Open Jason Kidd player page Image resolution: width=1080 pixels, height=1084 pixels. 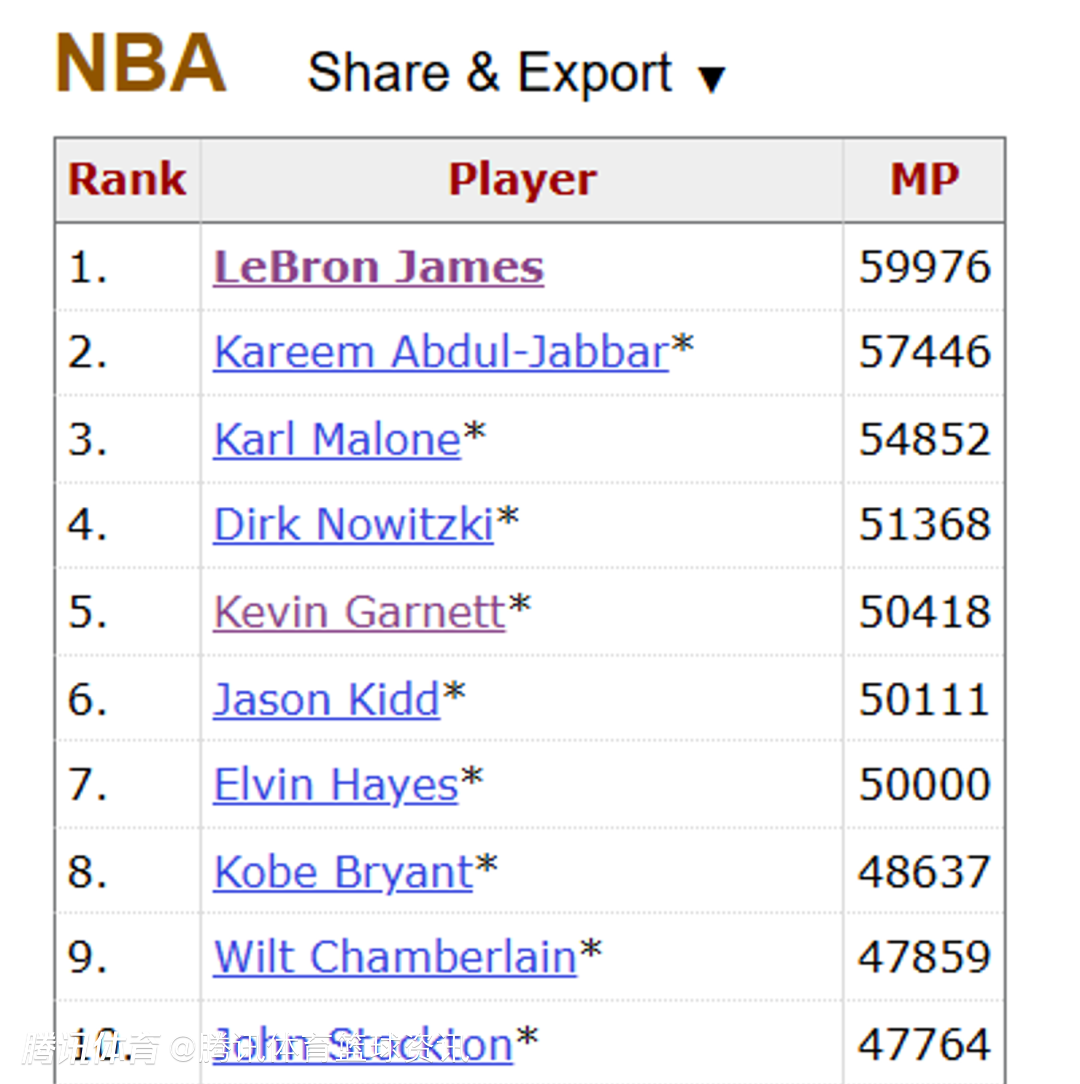point(326,699)
